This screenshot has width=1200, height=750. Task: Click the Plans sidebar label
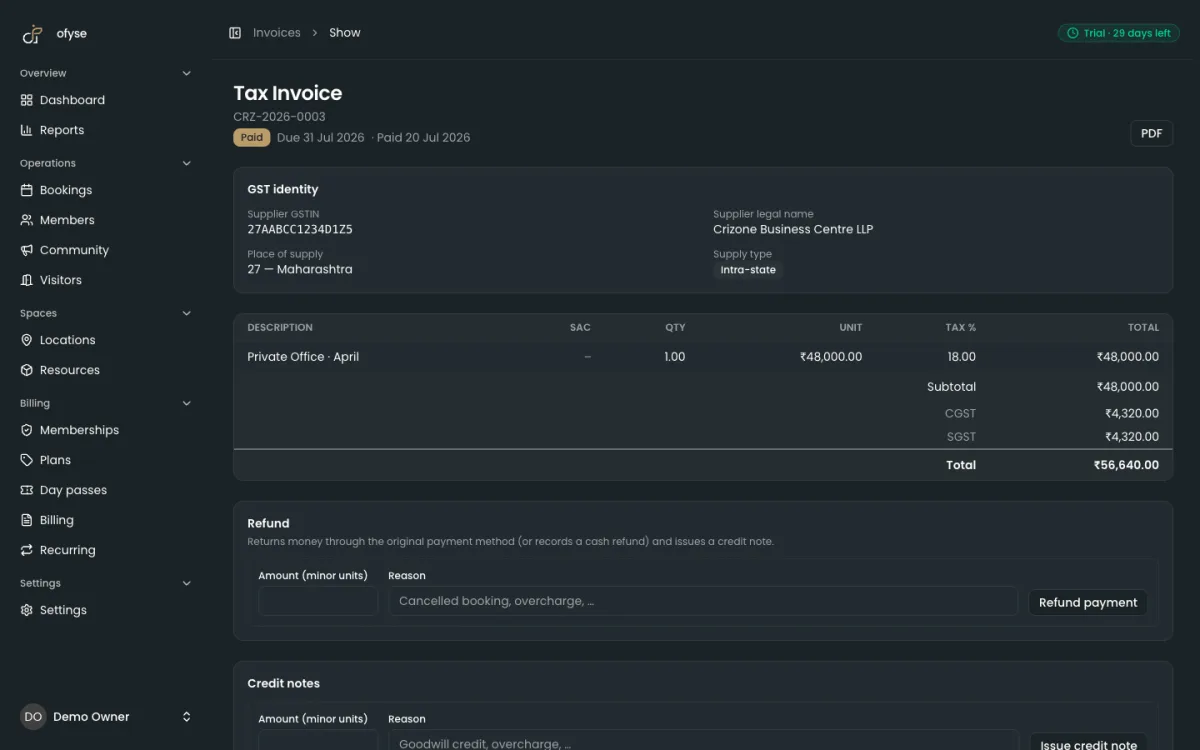(x=55, y=460)
